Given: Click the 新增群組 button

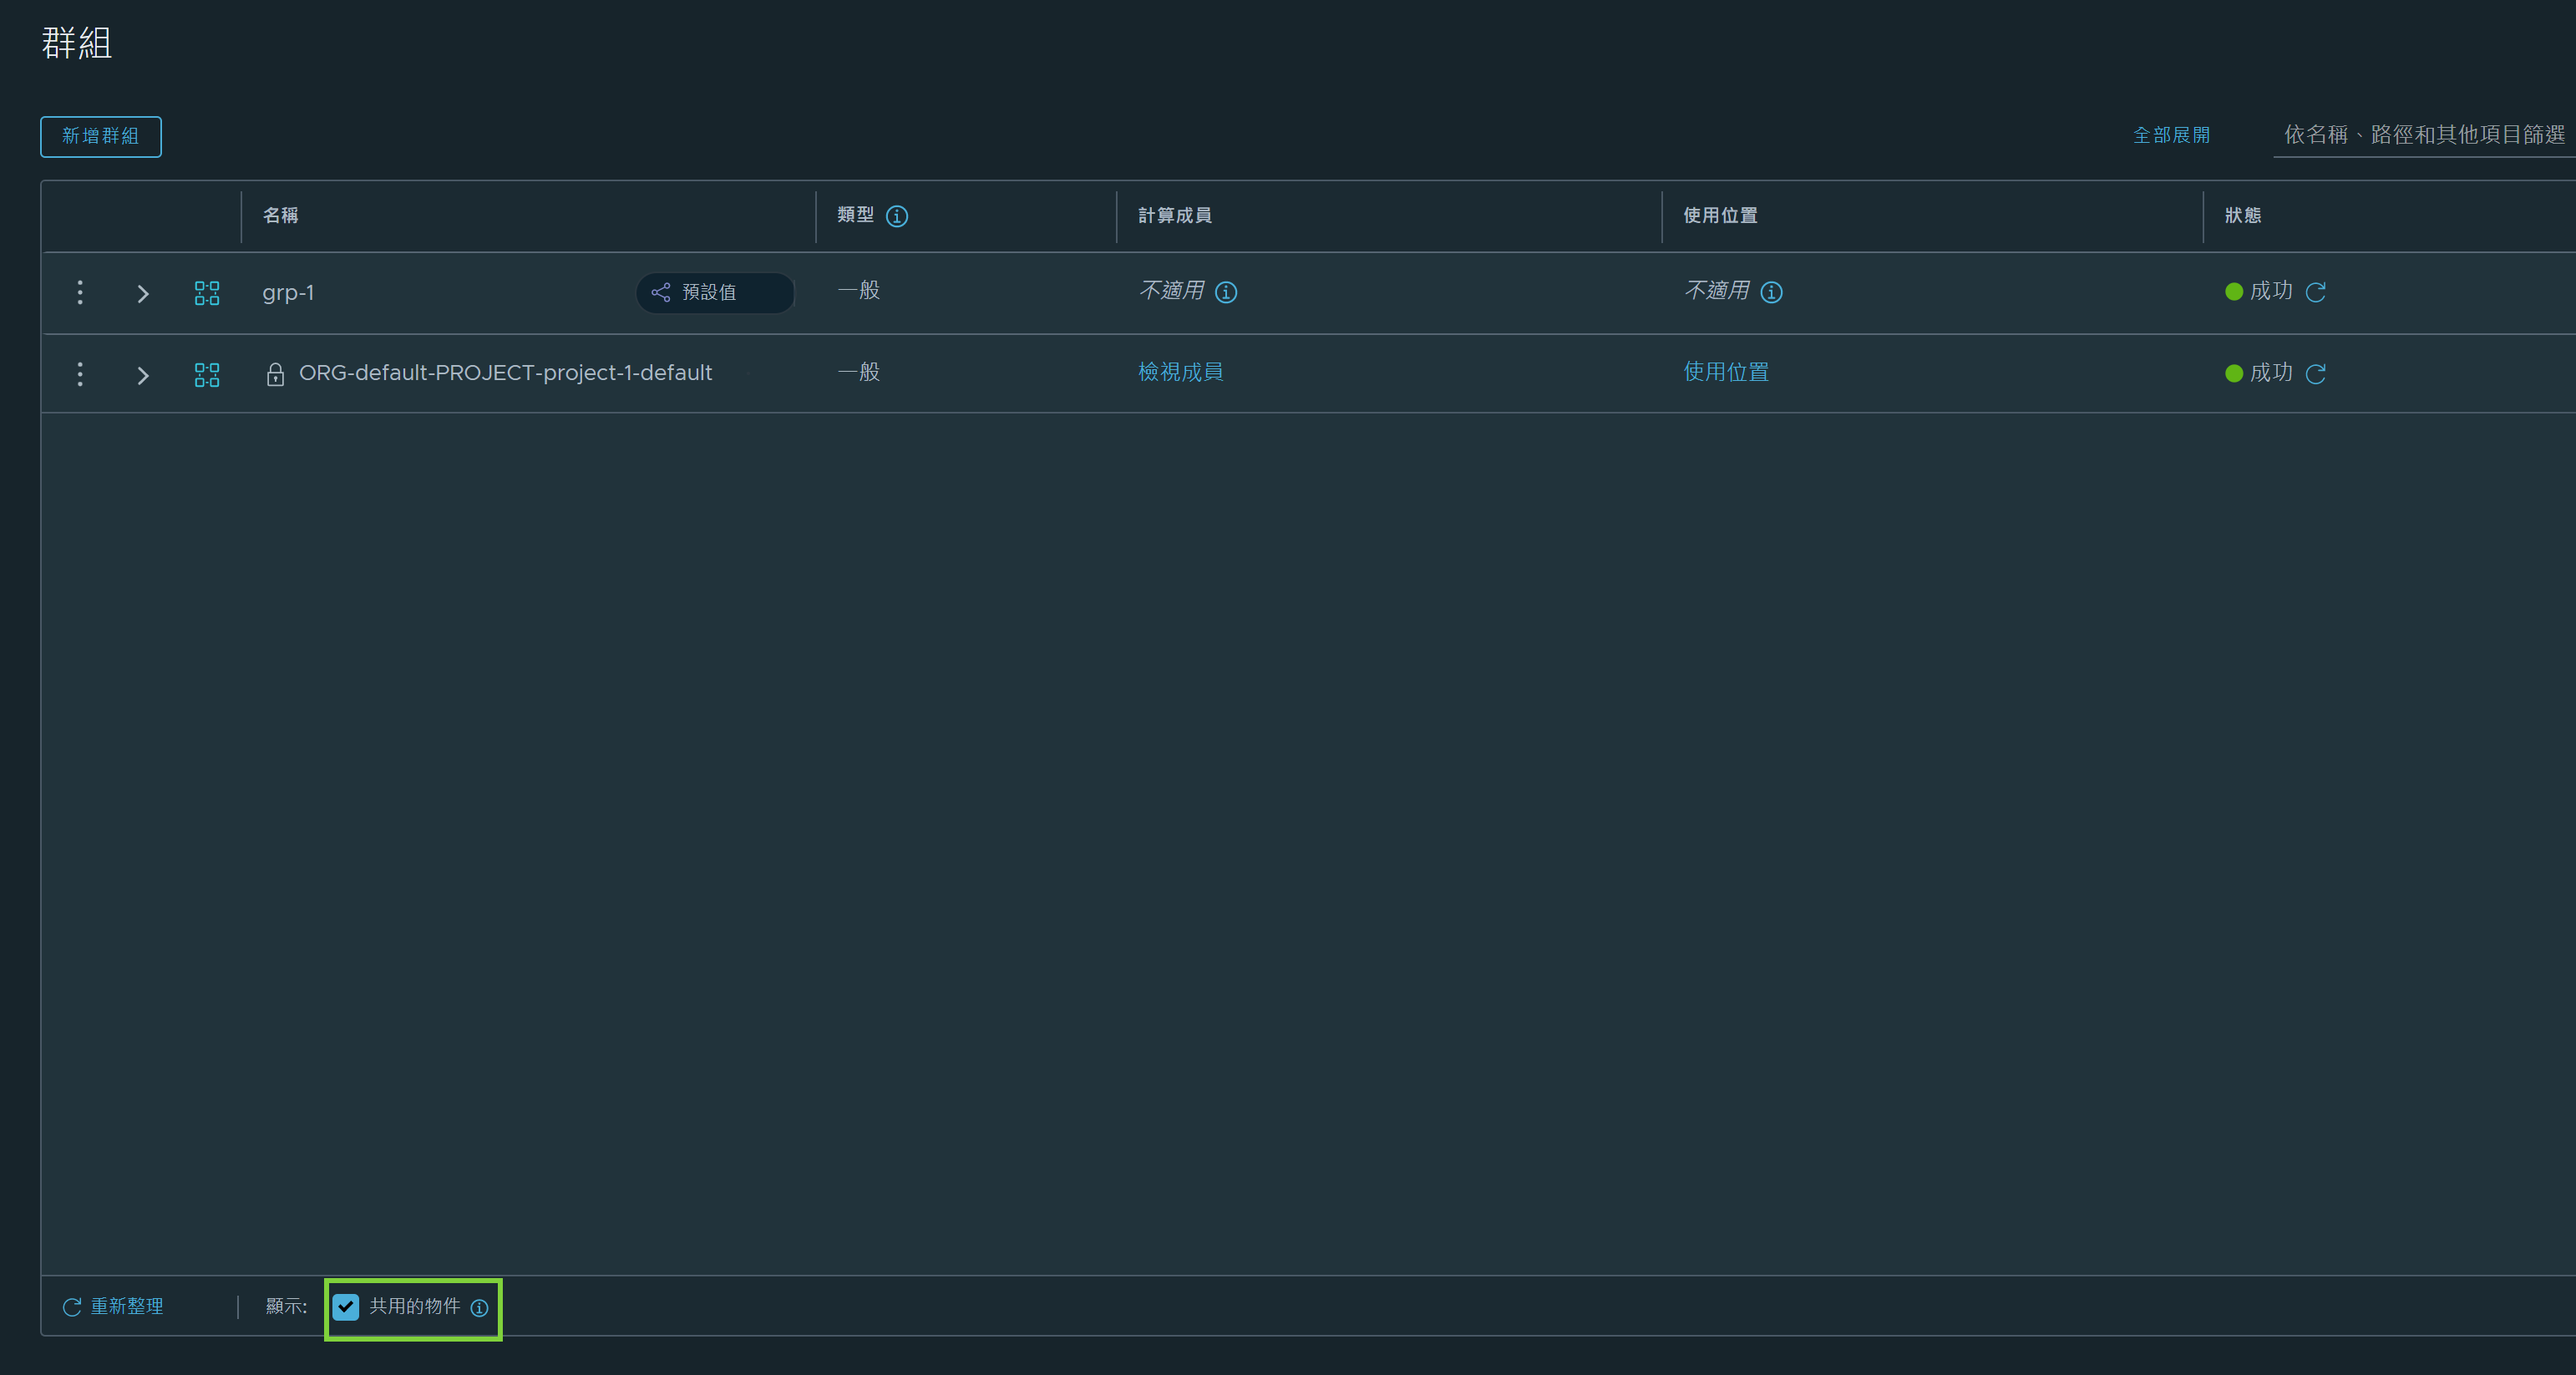Looking at the screenshot, I should point(101,136).
